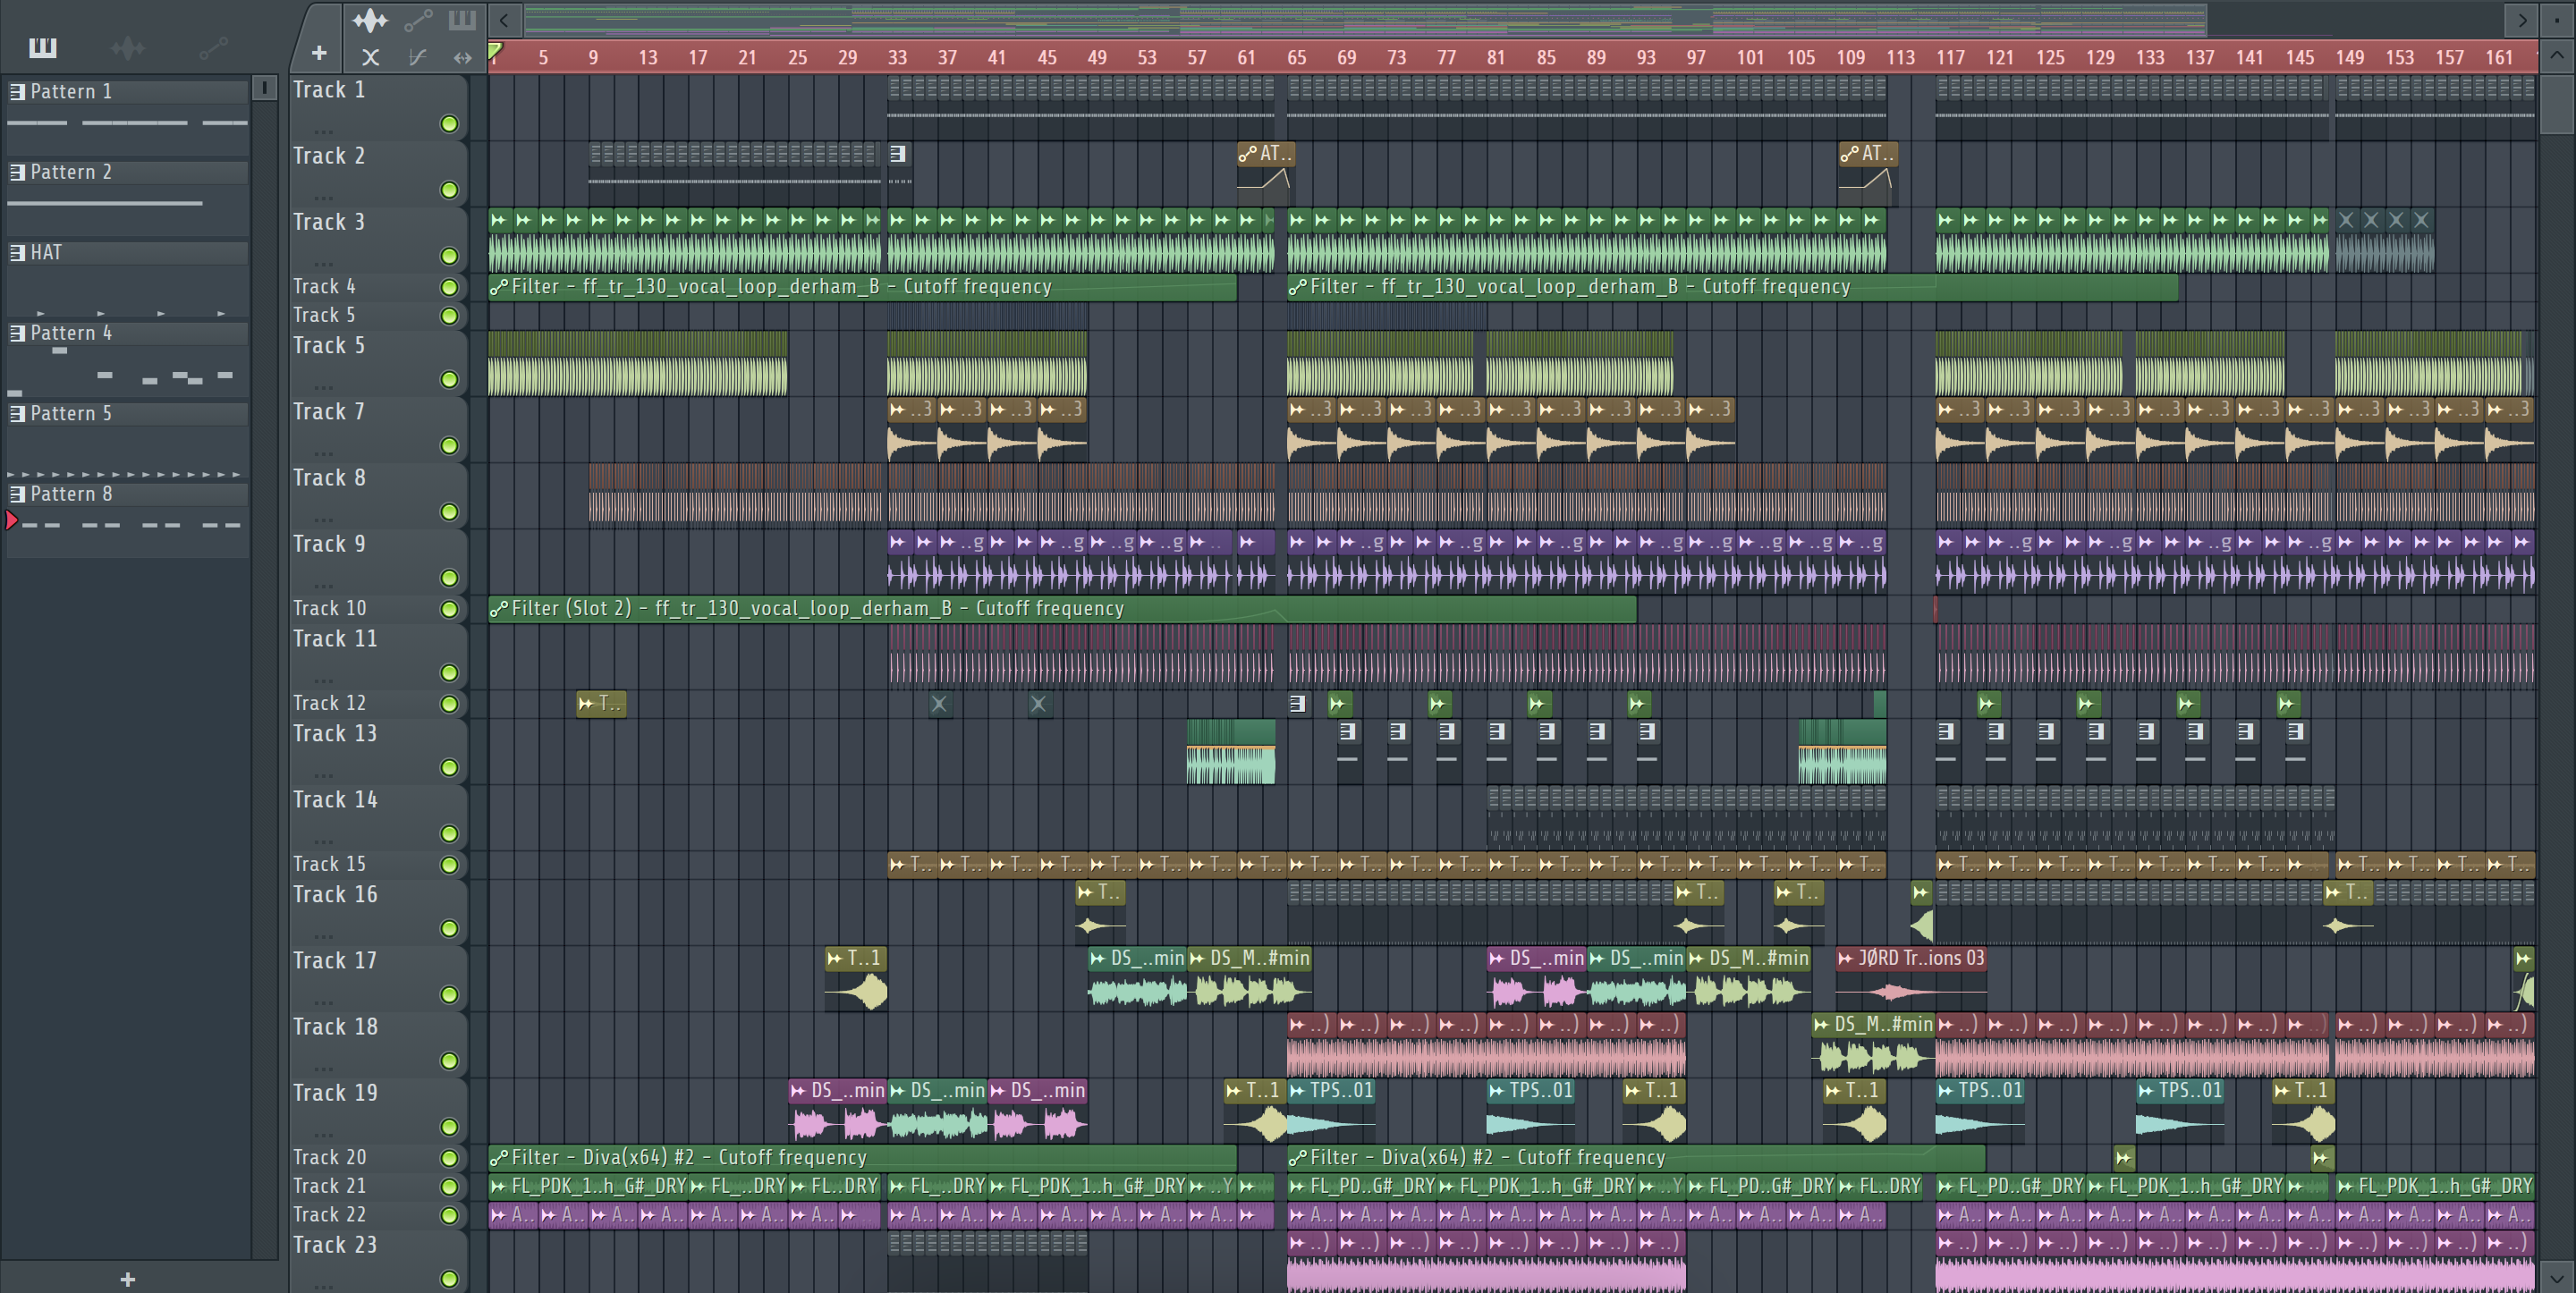The width and height of the screenshot is (2576, 1293).
Task: Click the vertical playlist scrollbar handle
Action: (2557, 103)
